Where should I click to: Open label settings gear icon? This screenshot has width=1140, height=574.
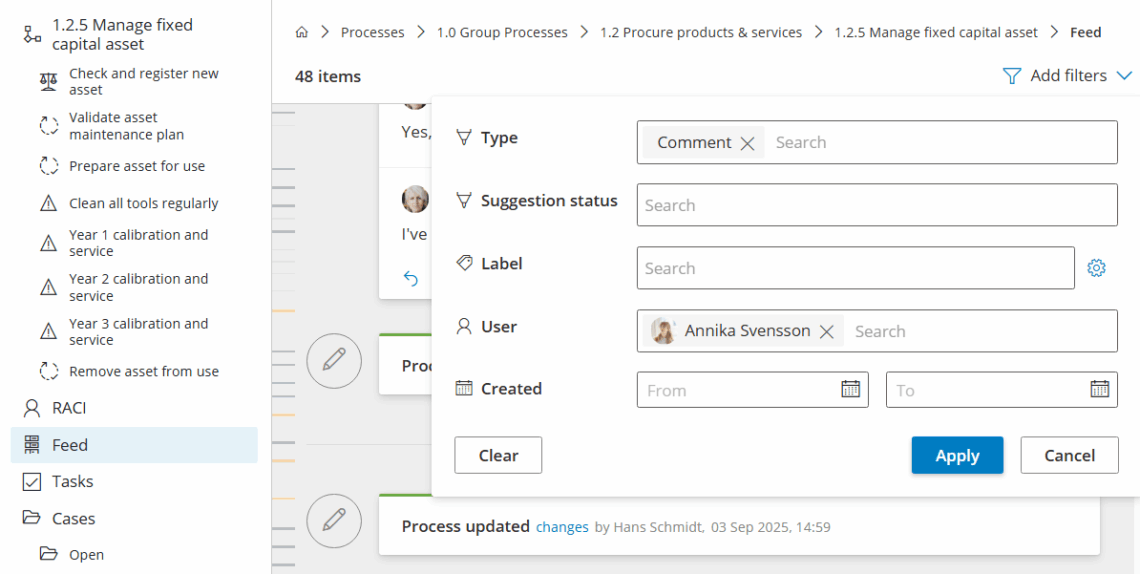point(1097,268)
